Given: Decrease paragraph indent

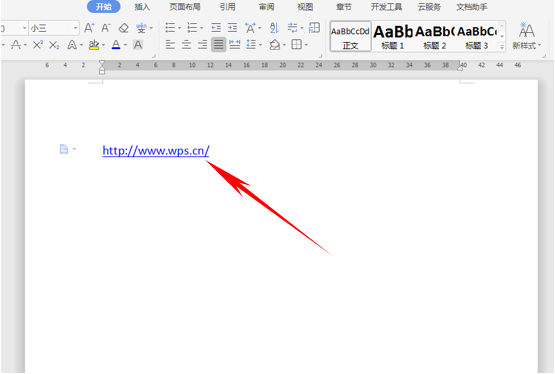Looking at the screenshot, I should pos(216,28).
